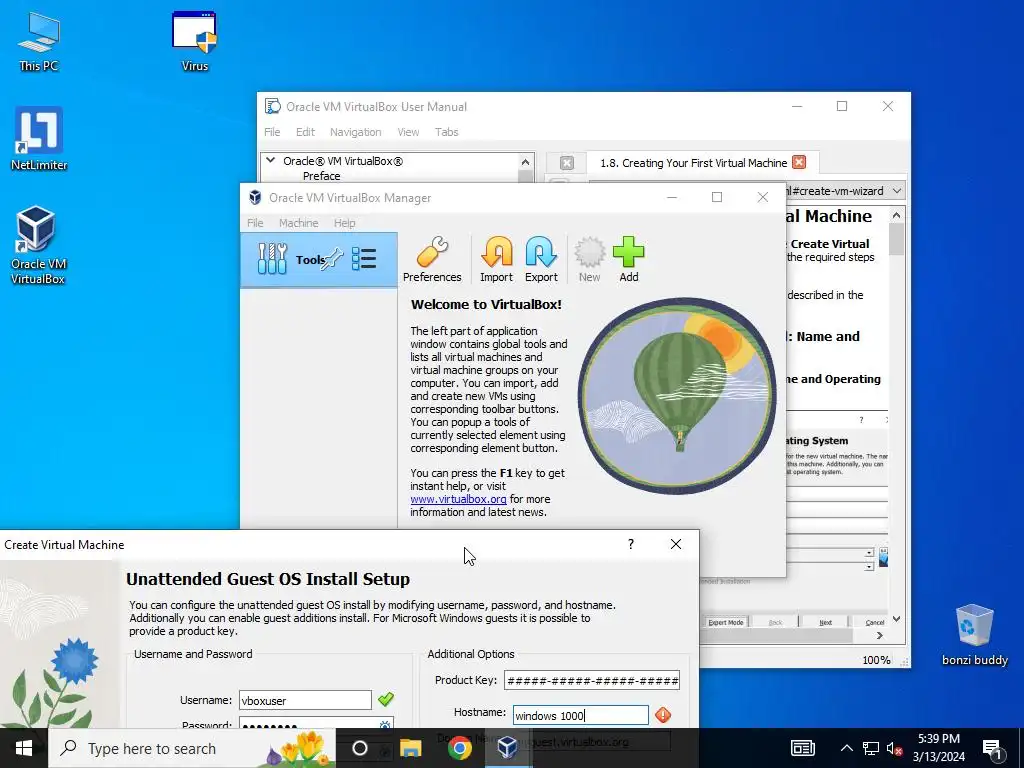Click the Product Key input field

point(592,680)
